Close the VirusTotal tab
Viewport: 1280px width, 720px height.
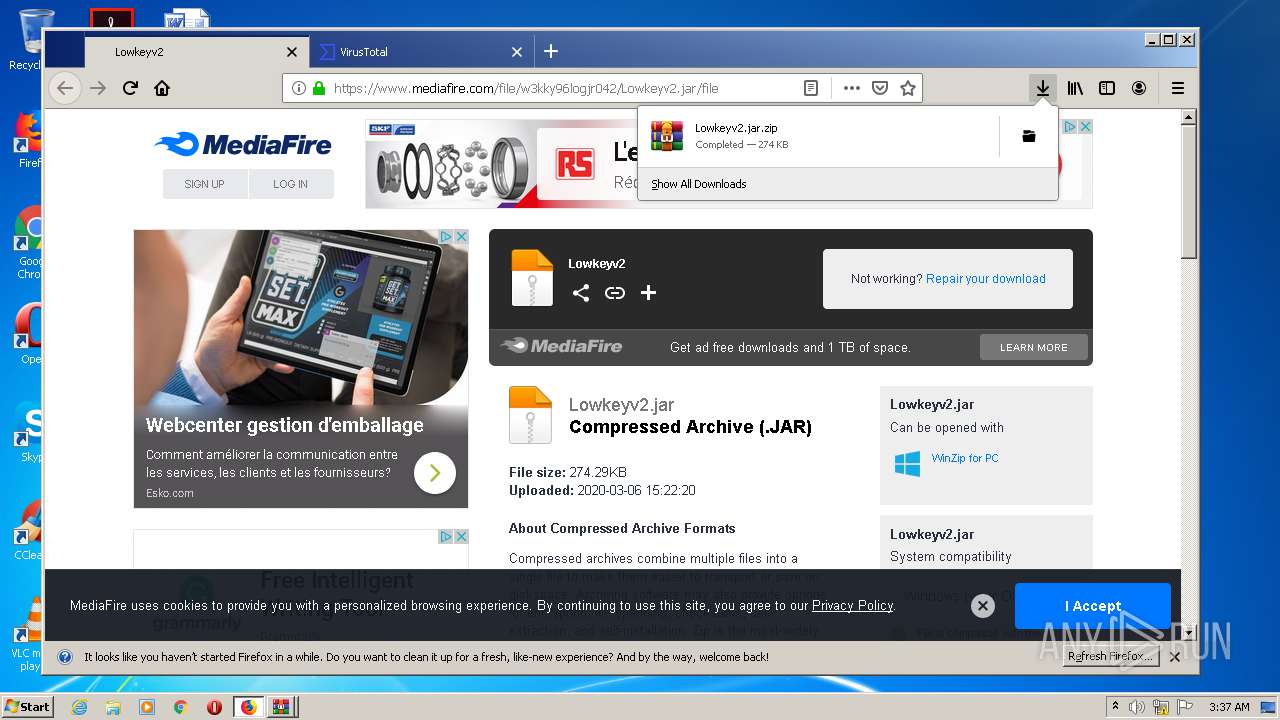click(517, 52)
